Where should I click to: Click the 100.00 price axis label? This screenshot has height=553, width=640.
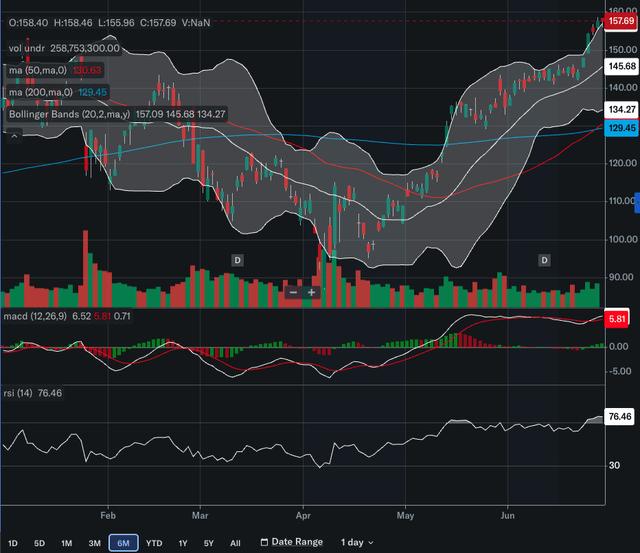click(623, 239)
